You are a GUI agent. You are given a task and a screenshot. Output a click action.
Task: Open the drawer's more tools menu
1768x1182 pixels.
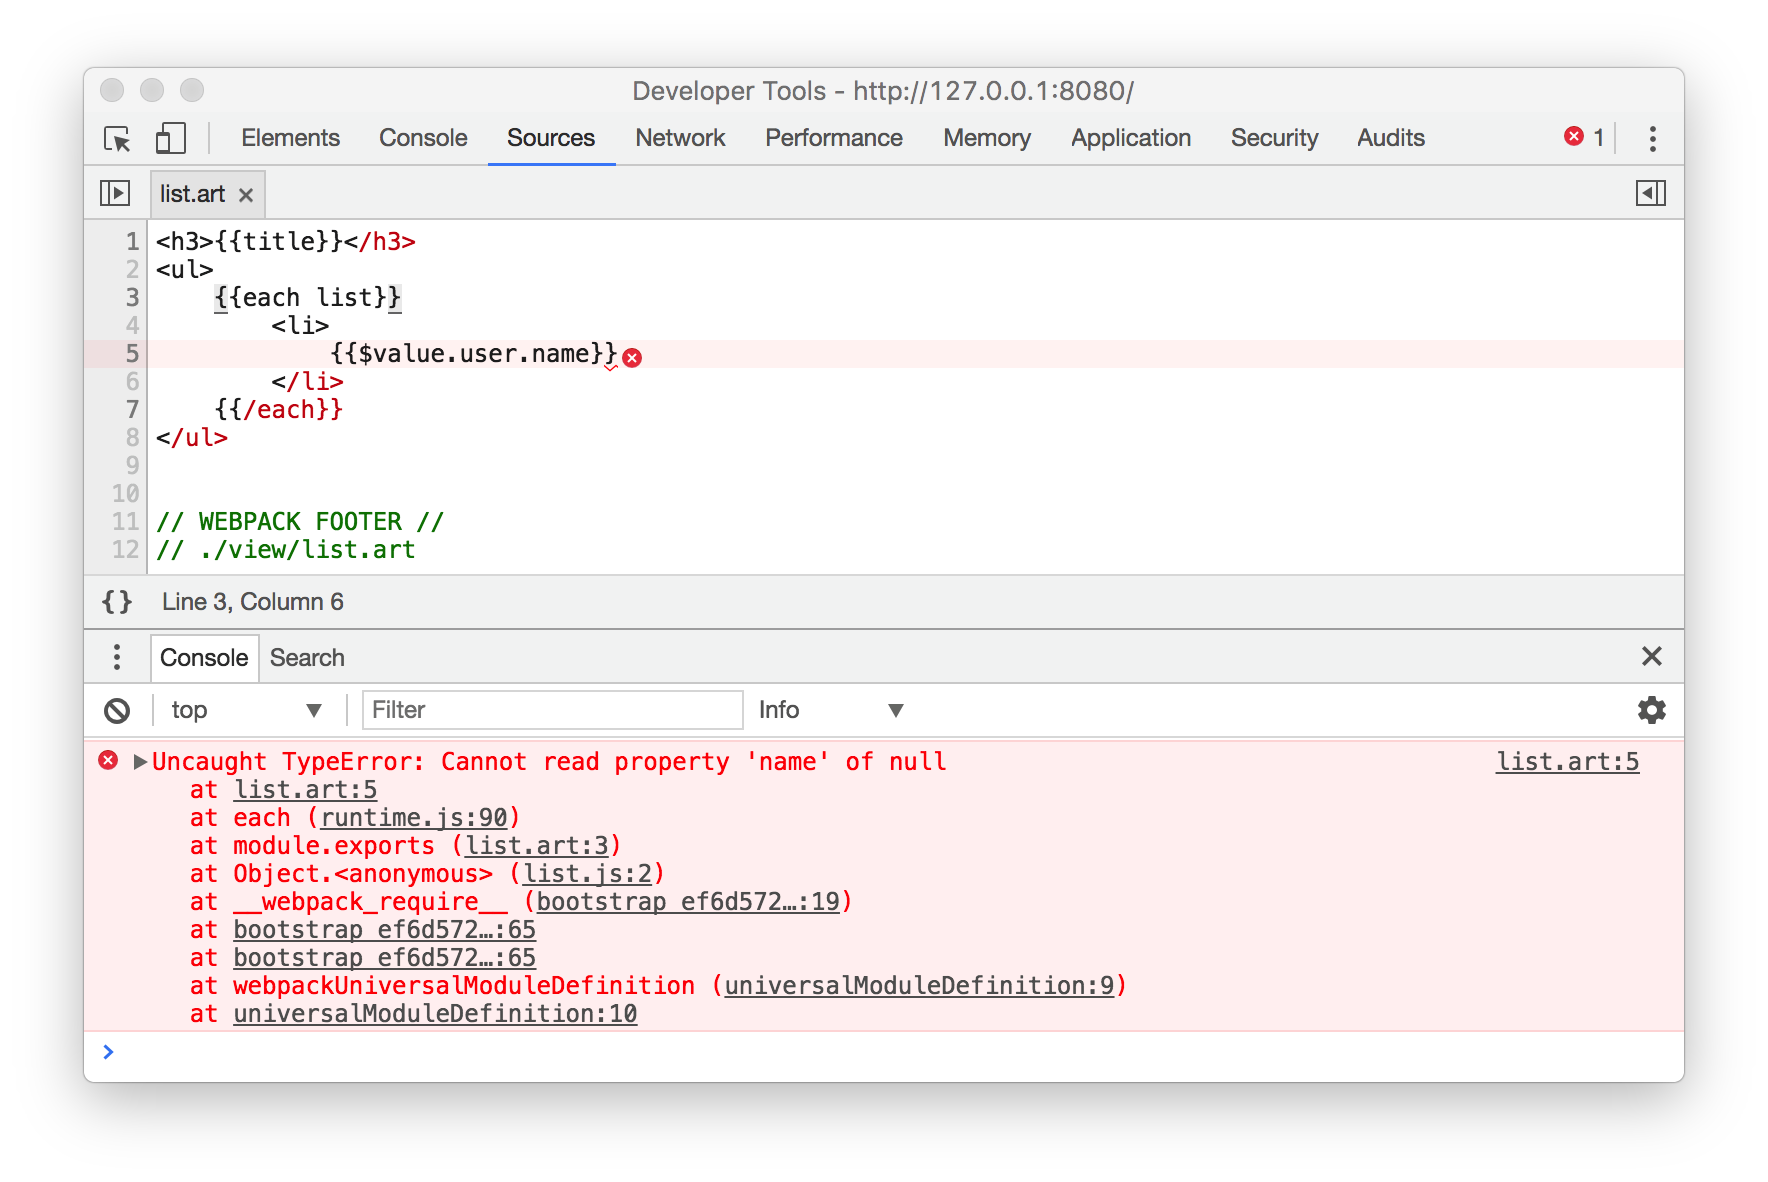[x=117, y=657]
